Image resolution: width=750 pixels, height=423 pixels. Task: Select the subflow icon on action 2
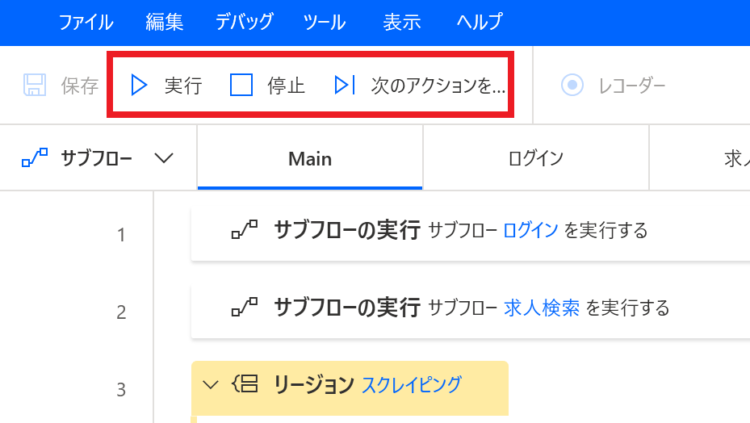[244, 307]
